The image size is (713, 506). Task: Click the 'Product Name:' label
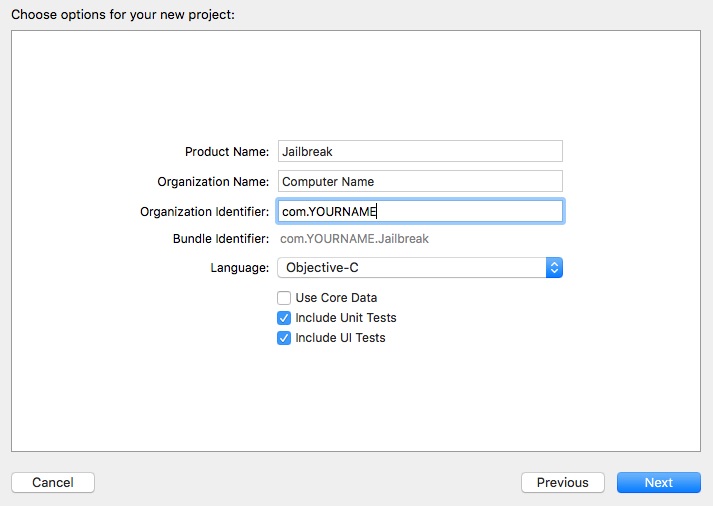pyautogui.click(x=227, y=151)
